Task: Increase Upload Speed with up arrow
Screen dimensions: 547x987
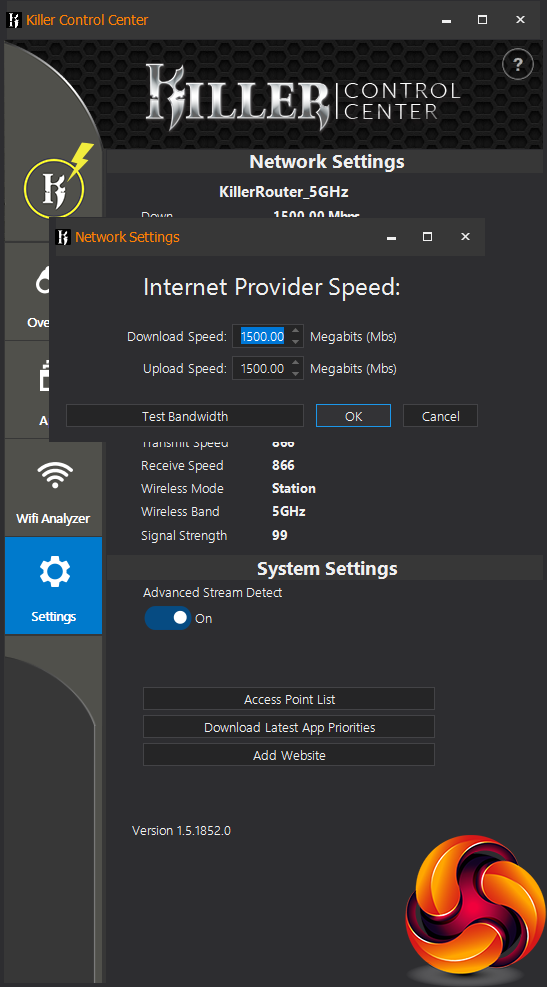Action: [x=296, y=363]
